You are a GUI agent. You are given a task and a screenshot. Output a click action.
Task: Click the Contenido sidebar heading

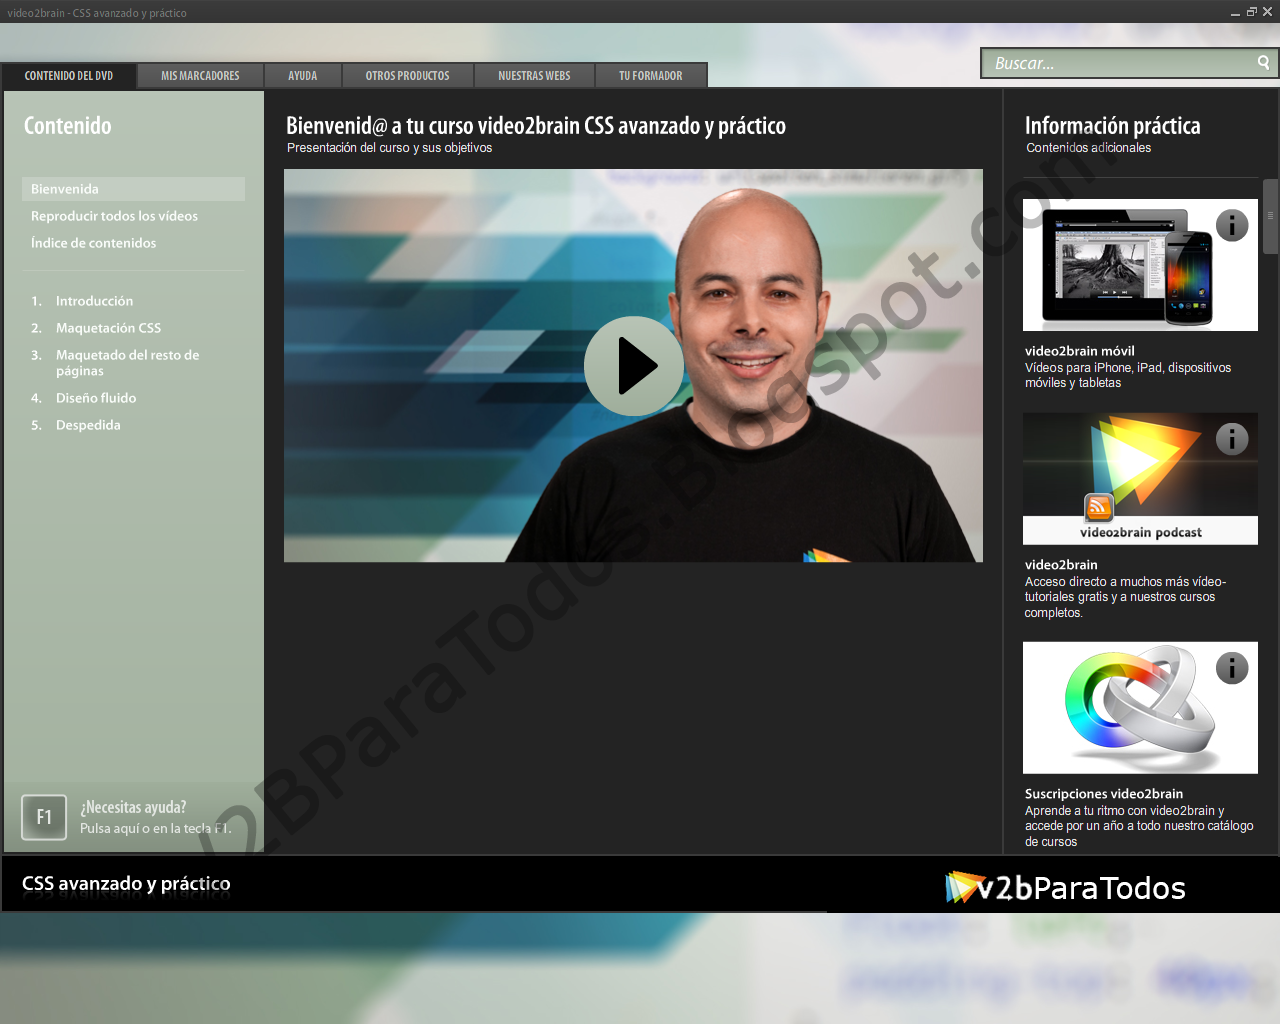pos(68,126)
